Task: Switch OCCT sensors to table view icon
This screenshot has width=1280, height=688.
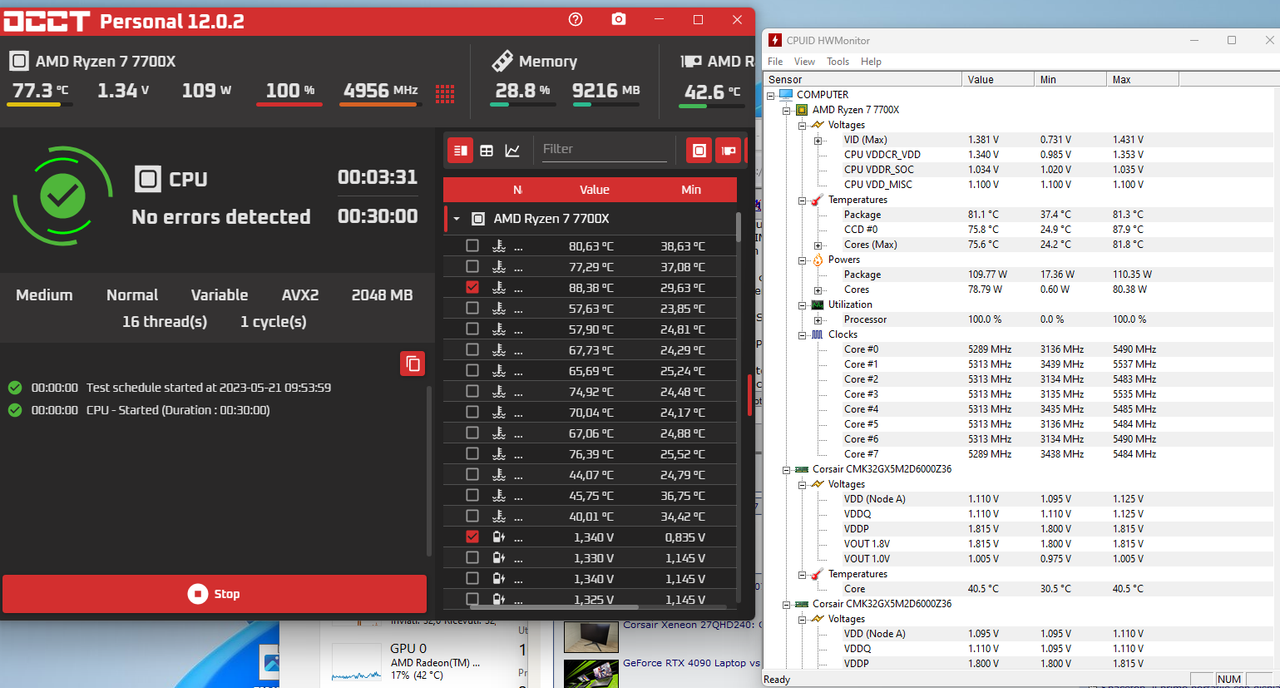Action: pyautogui.click(x=487, y=150)
